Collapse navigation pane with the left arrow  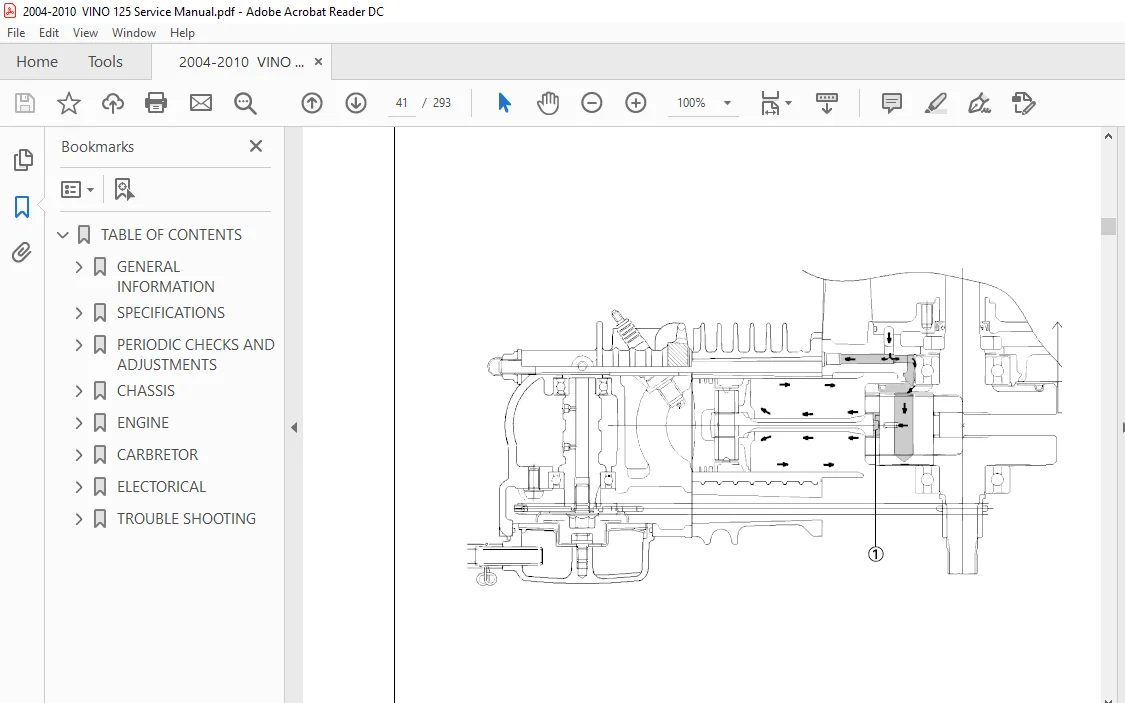[294, 428]
